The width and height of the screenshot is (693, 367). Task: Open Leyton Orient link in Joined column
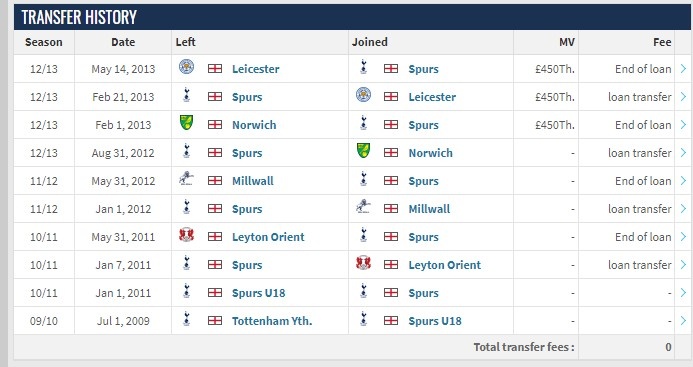point(444,265)
